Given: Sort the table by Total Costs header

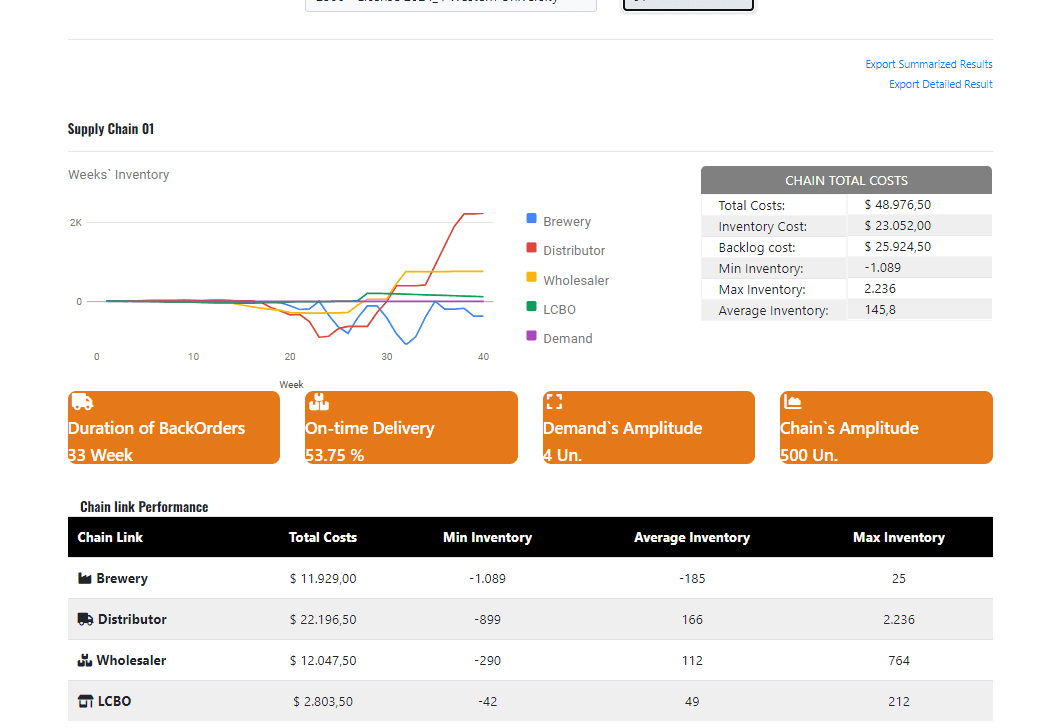Looking at the screenshot, I should (322, 537).
